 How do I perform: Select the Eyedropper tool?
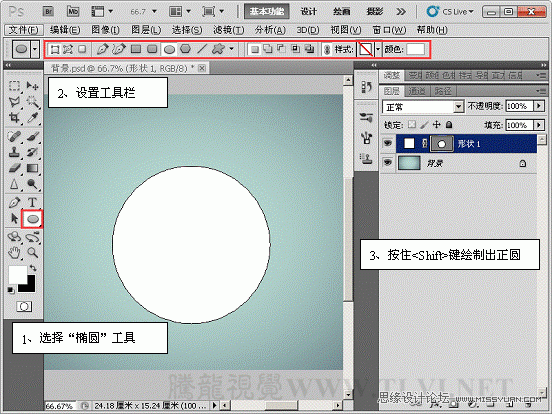pos(32,118)
